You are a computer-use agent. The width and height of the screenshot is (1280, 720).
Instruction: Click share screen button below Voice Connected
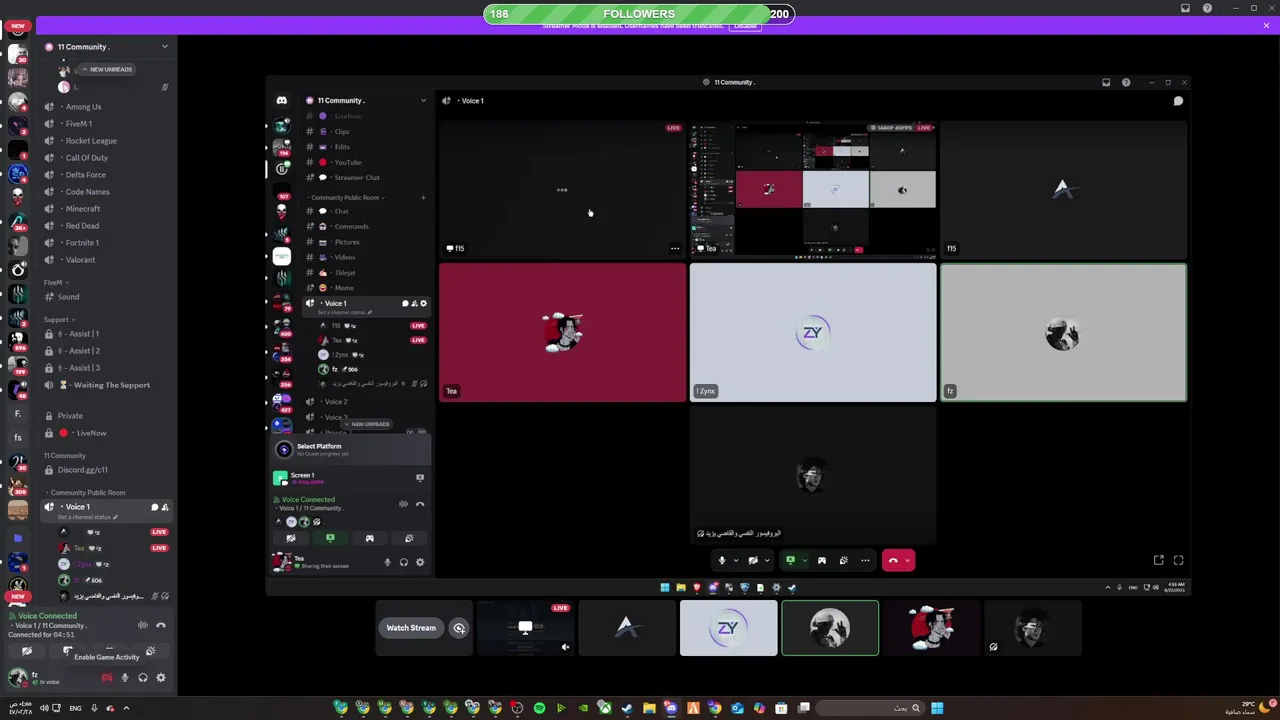coord(68,651)
